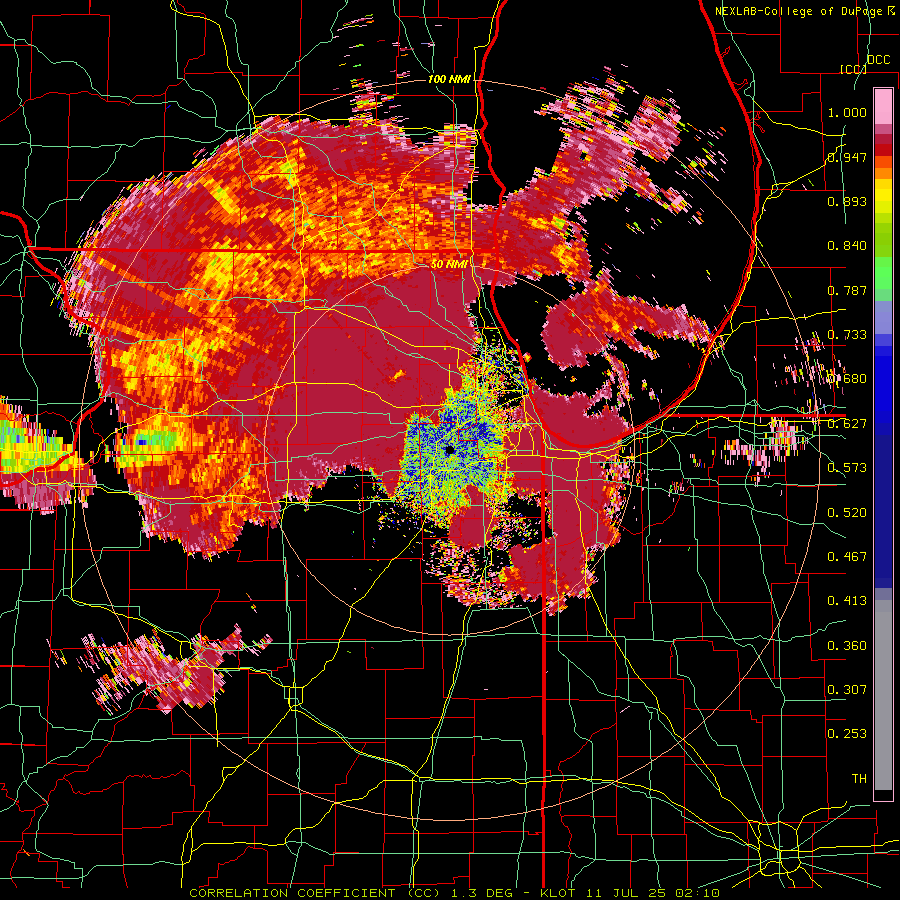Select the 0.573 scale value
The width and height of the screenshot is (900, 900).
[847, 468]
